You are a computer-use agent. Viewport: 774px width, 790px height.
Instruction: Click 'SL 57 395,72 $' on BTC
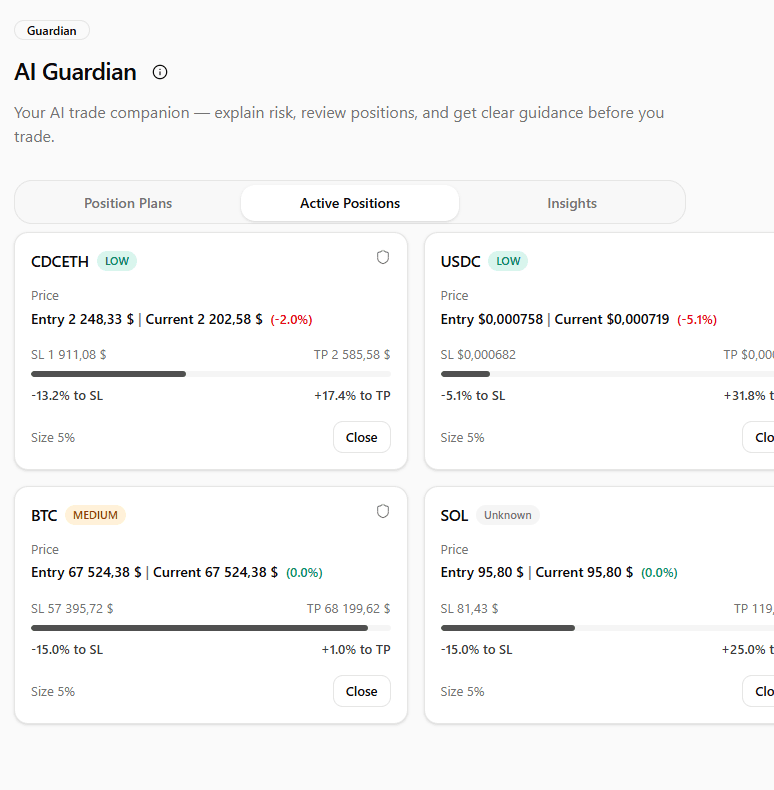point(72,609)
